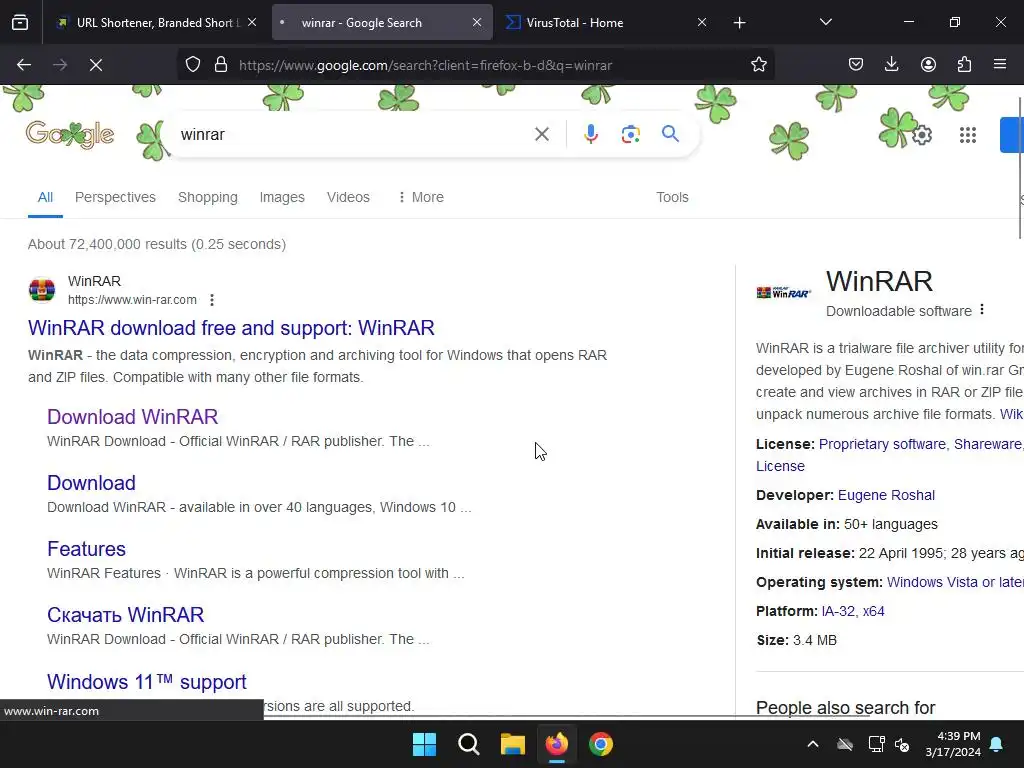Open Firefox View icon in tab strip
1024x768 pixels.
[x=20, y=23]
